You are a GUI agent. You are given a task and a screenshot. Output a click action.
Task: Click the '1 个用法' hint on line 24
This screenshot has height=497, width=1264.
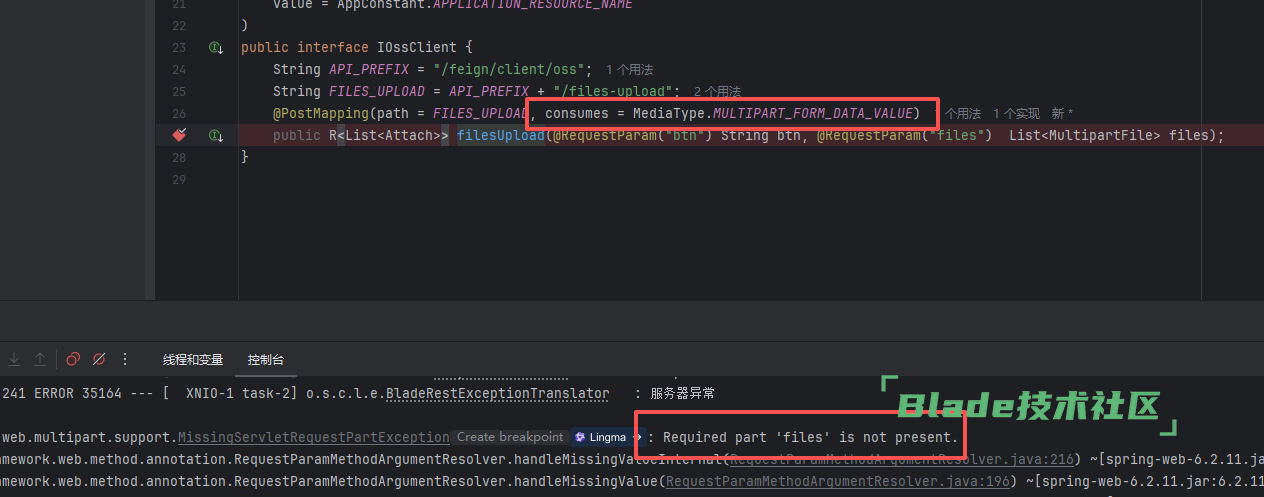[x=629, y=69]
